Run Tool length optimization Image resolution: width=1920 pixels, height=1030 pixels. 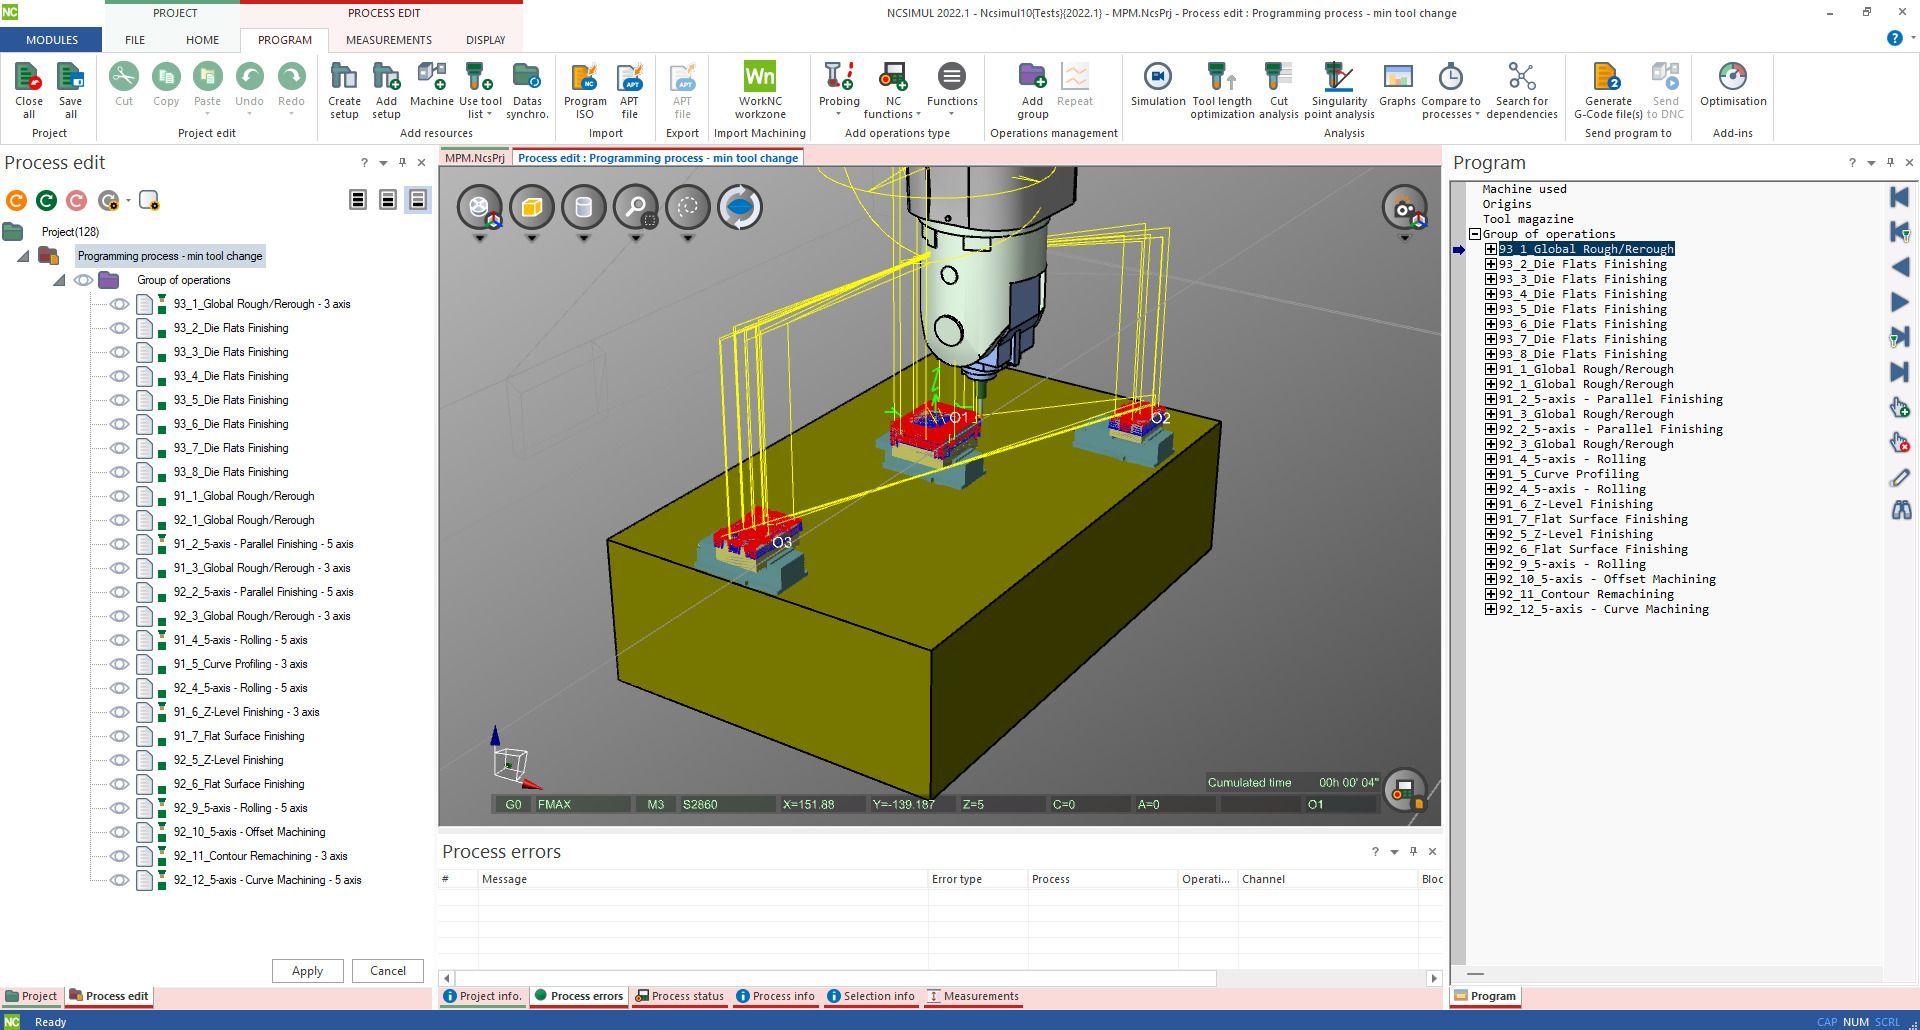coord(1222,90)
